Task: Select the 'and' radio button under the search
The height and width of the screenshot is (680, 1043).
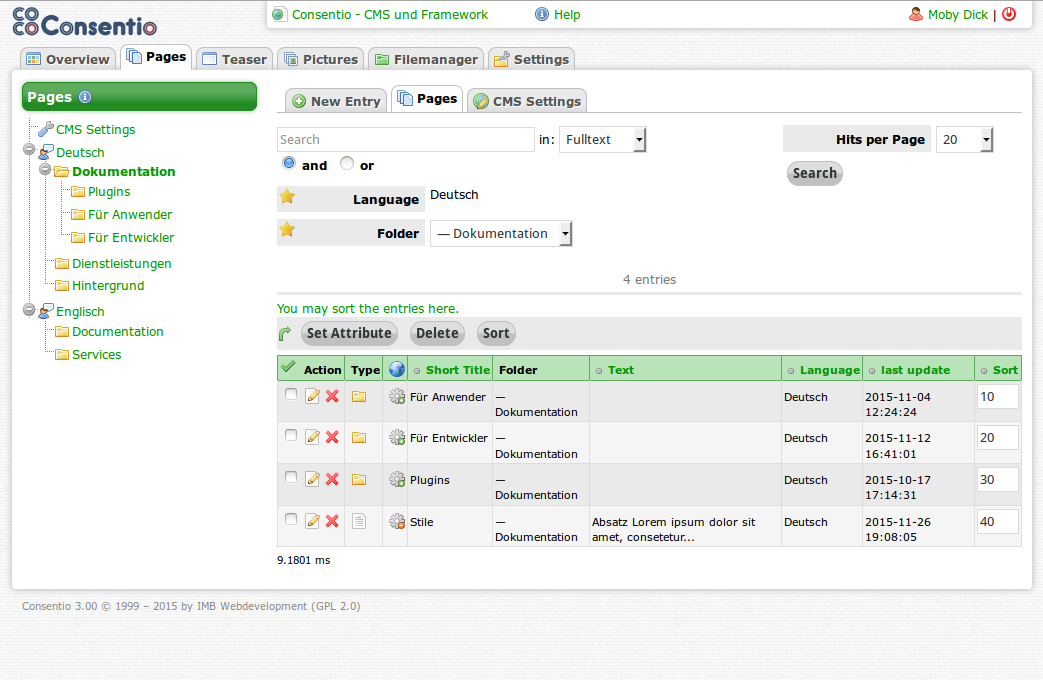Action: click(x=288, y=162)
